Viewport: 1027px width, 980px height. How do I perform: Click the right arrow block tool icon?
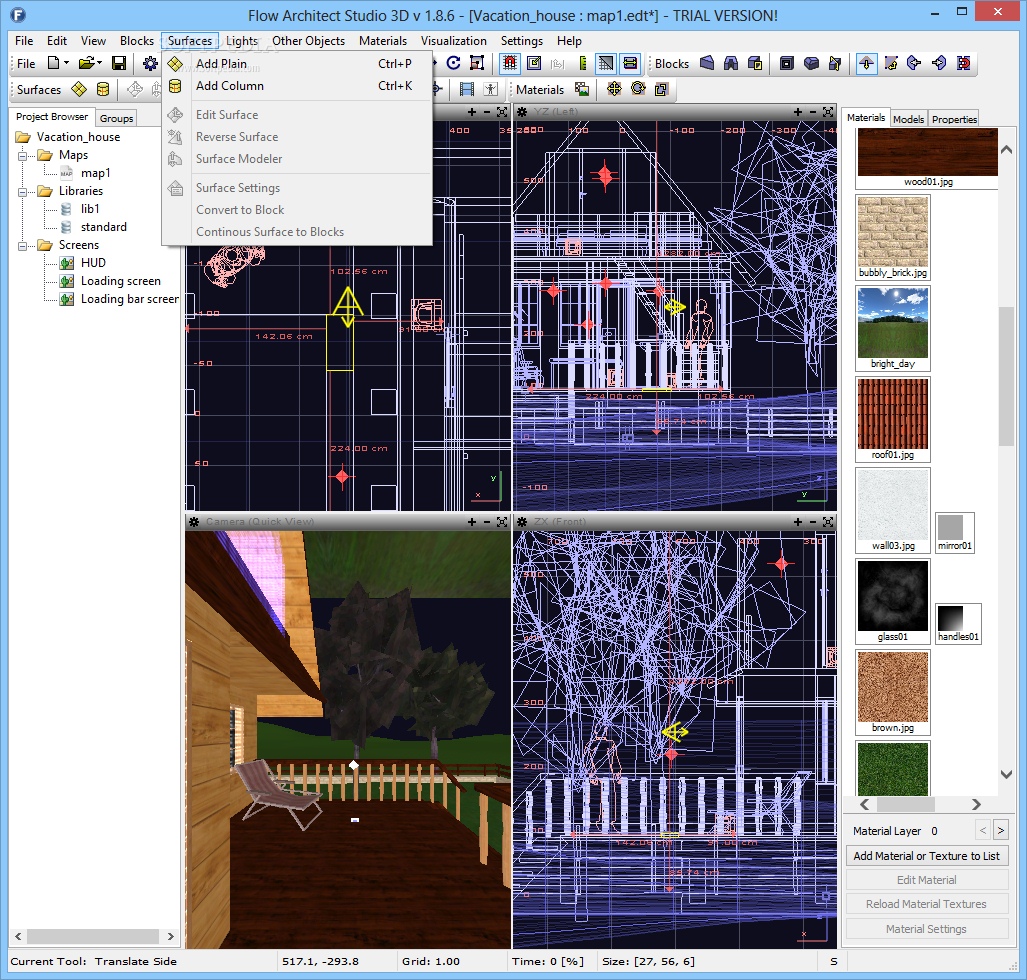point(939,63)
